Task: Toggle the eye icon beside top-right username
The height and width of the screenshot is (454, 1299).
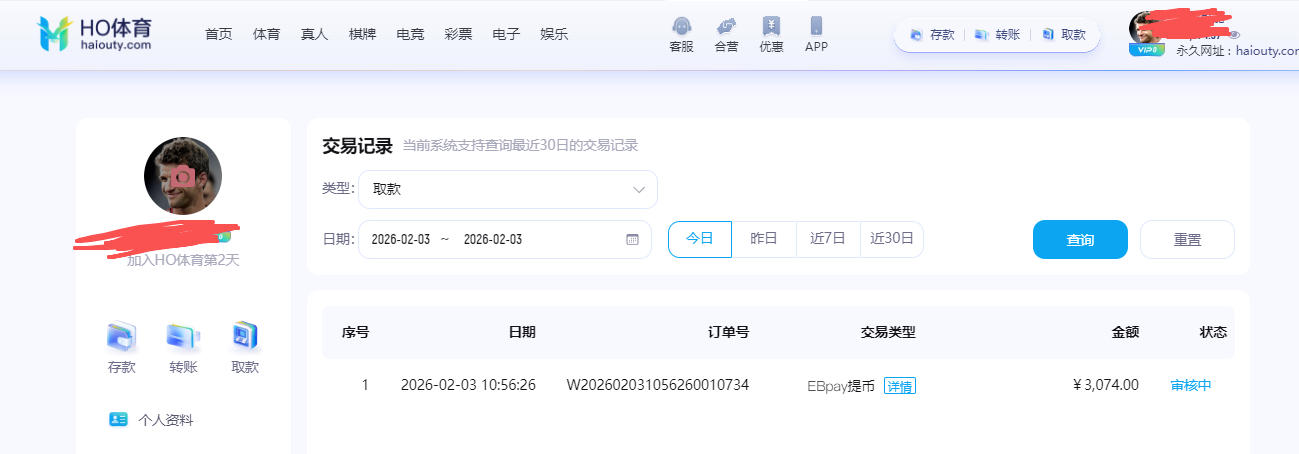Action: coord(1234,35)
